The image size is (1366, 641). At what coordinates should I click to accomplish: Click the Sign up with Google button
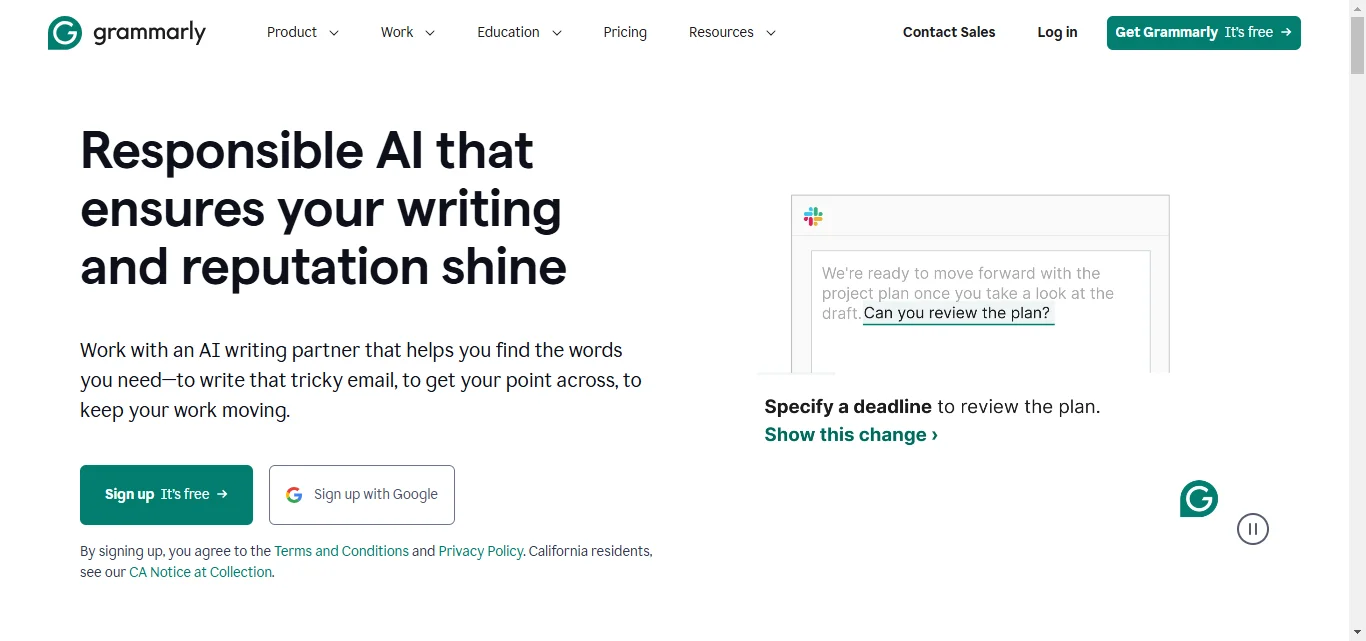(361, 494)
